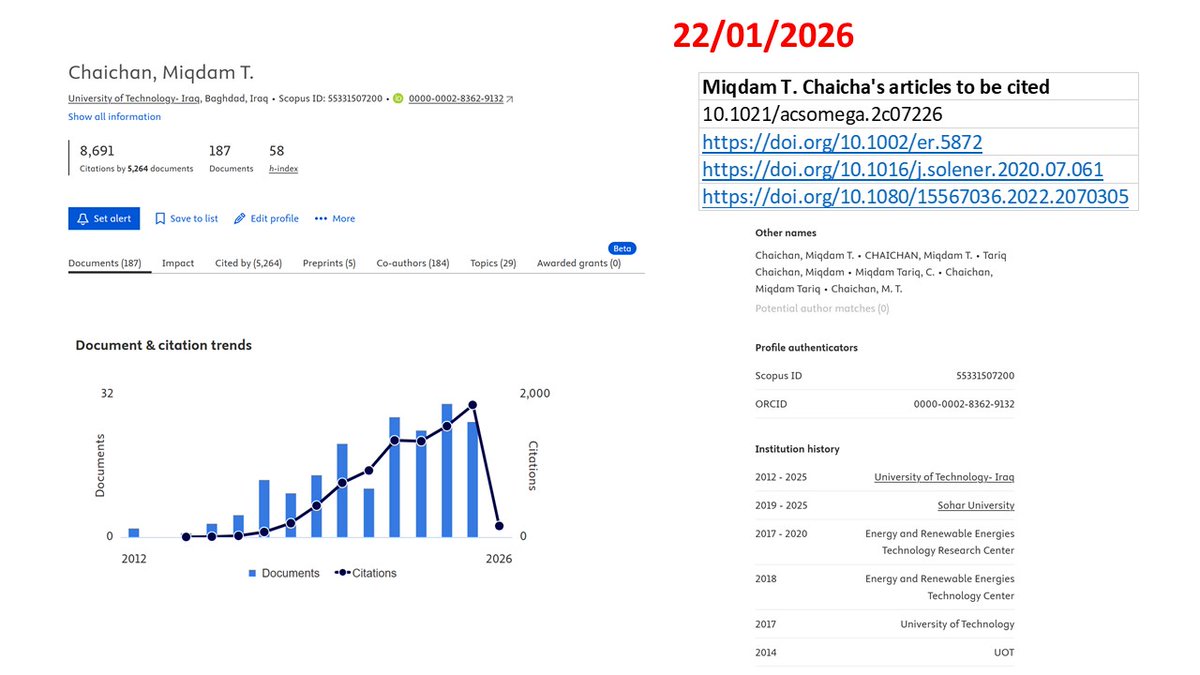Open the Topics (29) tab
Image resolution: width=1200 pixels, height=675 pixels.
click(493, 264)
